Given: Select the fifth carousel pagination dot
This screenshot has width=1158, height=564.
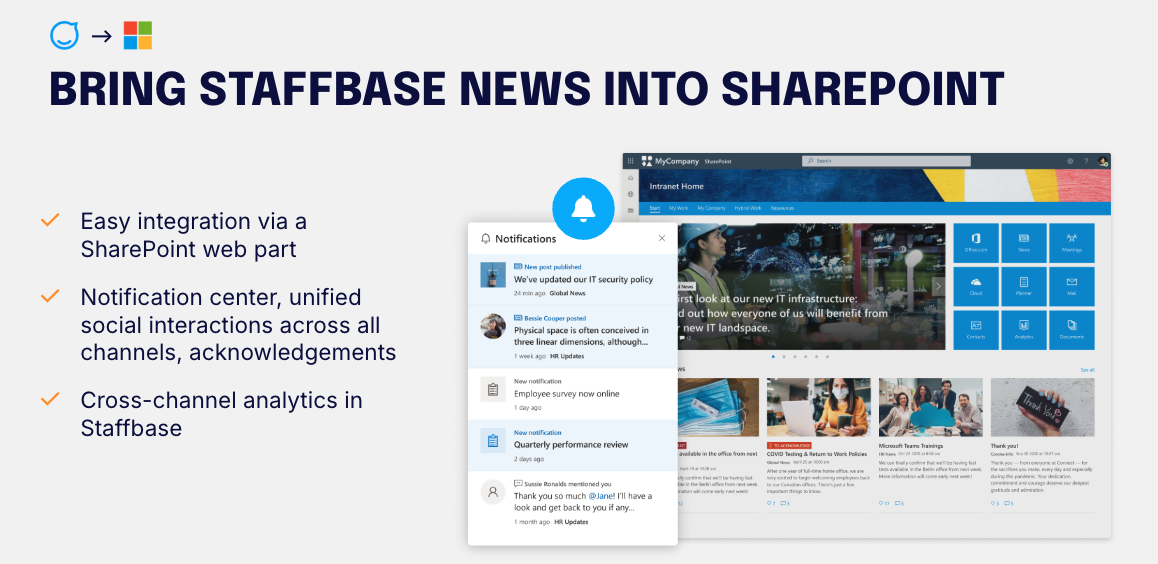Looking at the screenshot, I should (816, 357).
